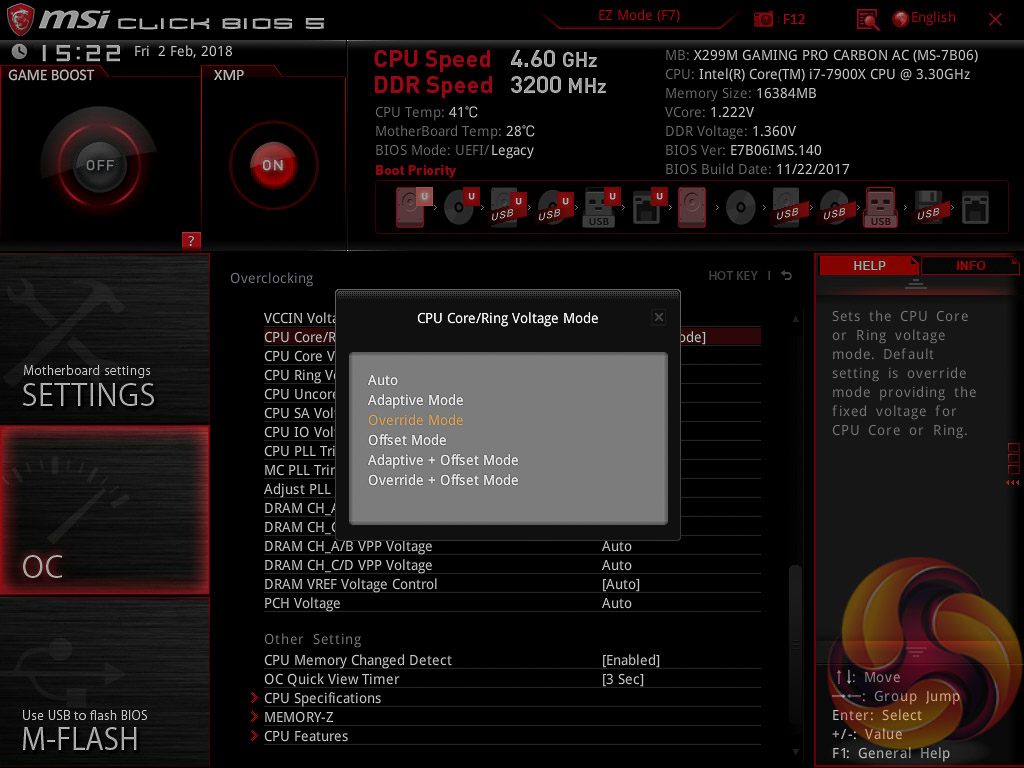Select the last legacy network boot icon
Screen dimensions: 1024x768
975,208
